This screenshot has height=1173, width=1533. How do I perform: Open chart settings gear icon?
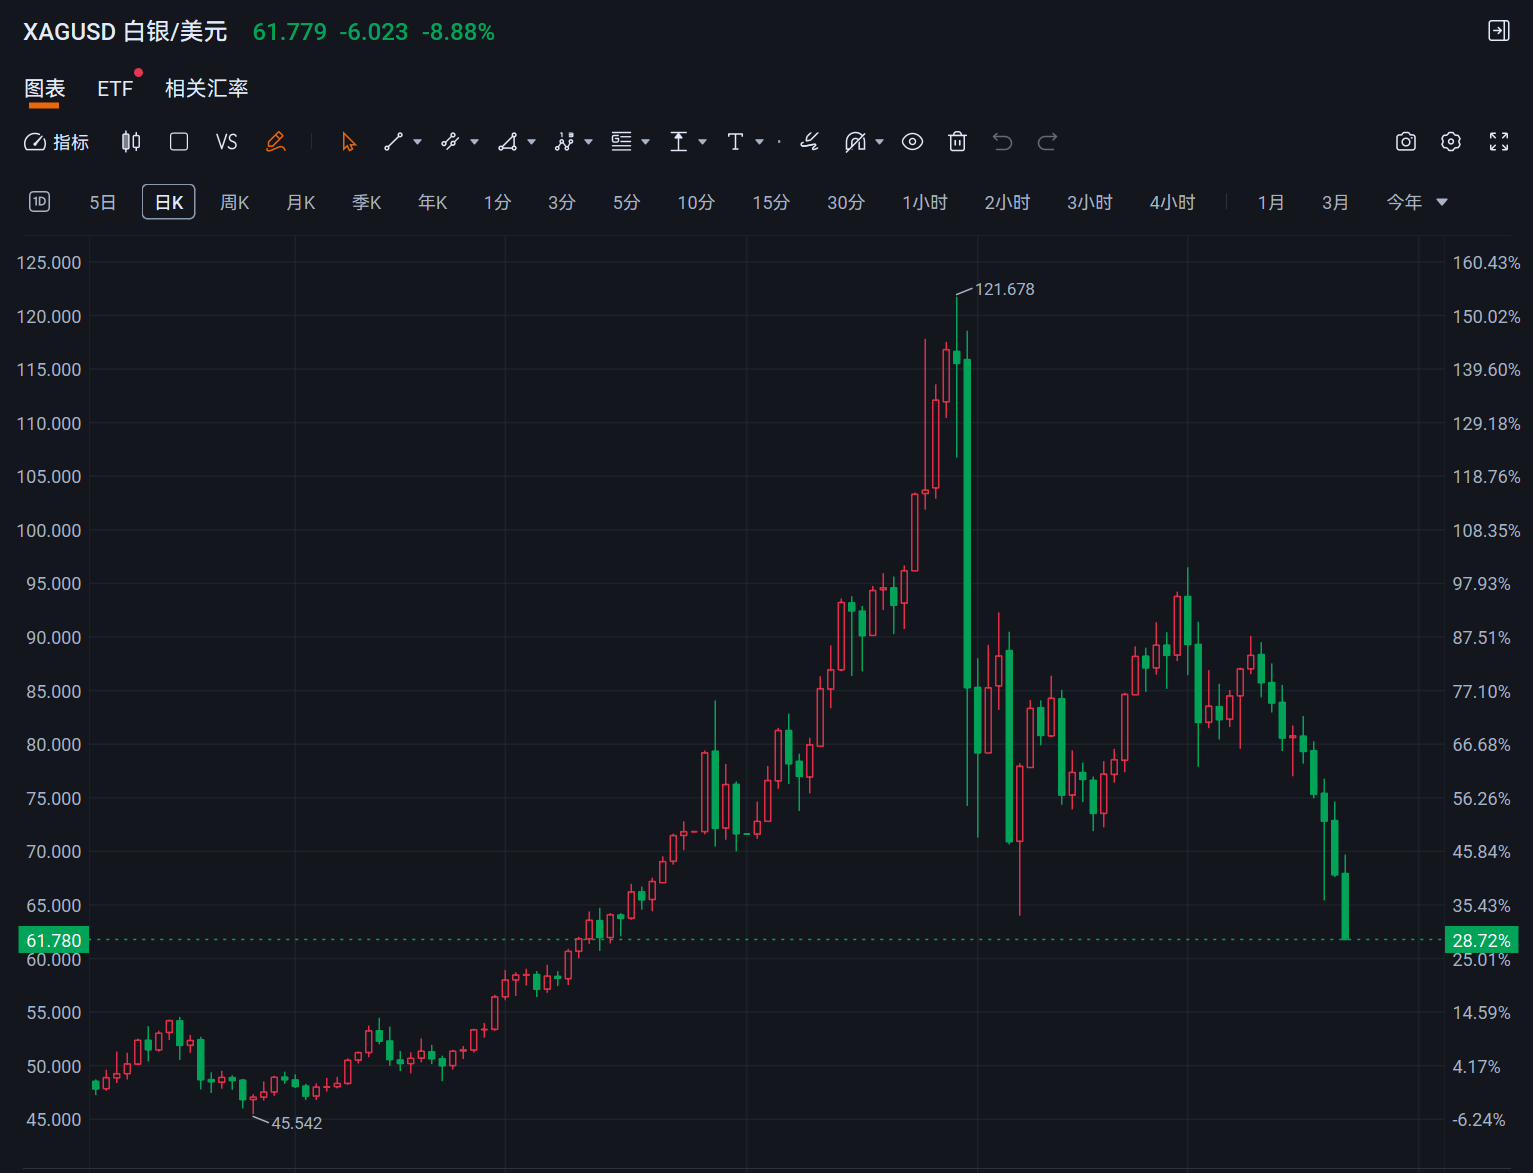click(x=1451, y=142)
